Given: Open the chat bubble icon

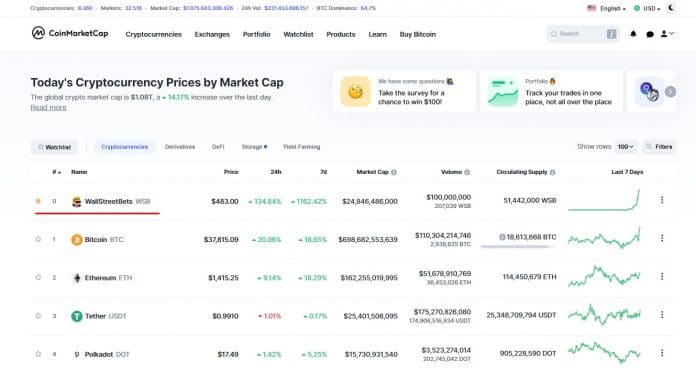Looking at the screenshot, I should click(x=650, y=34).
